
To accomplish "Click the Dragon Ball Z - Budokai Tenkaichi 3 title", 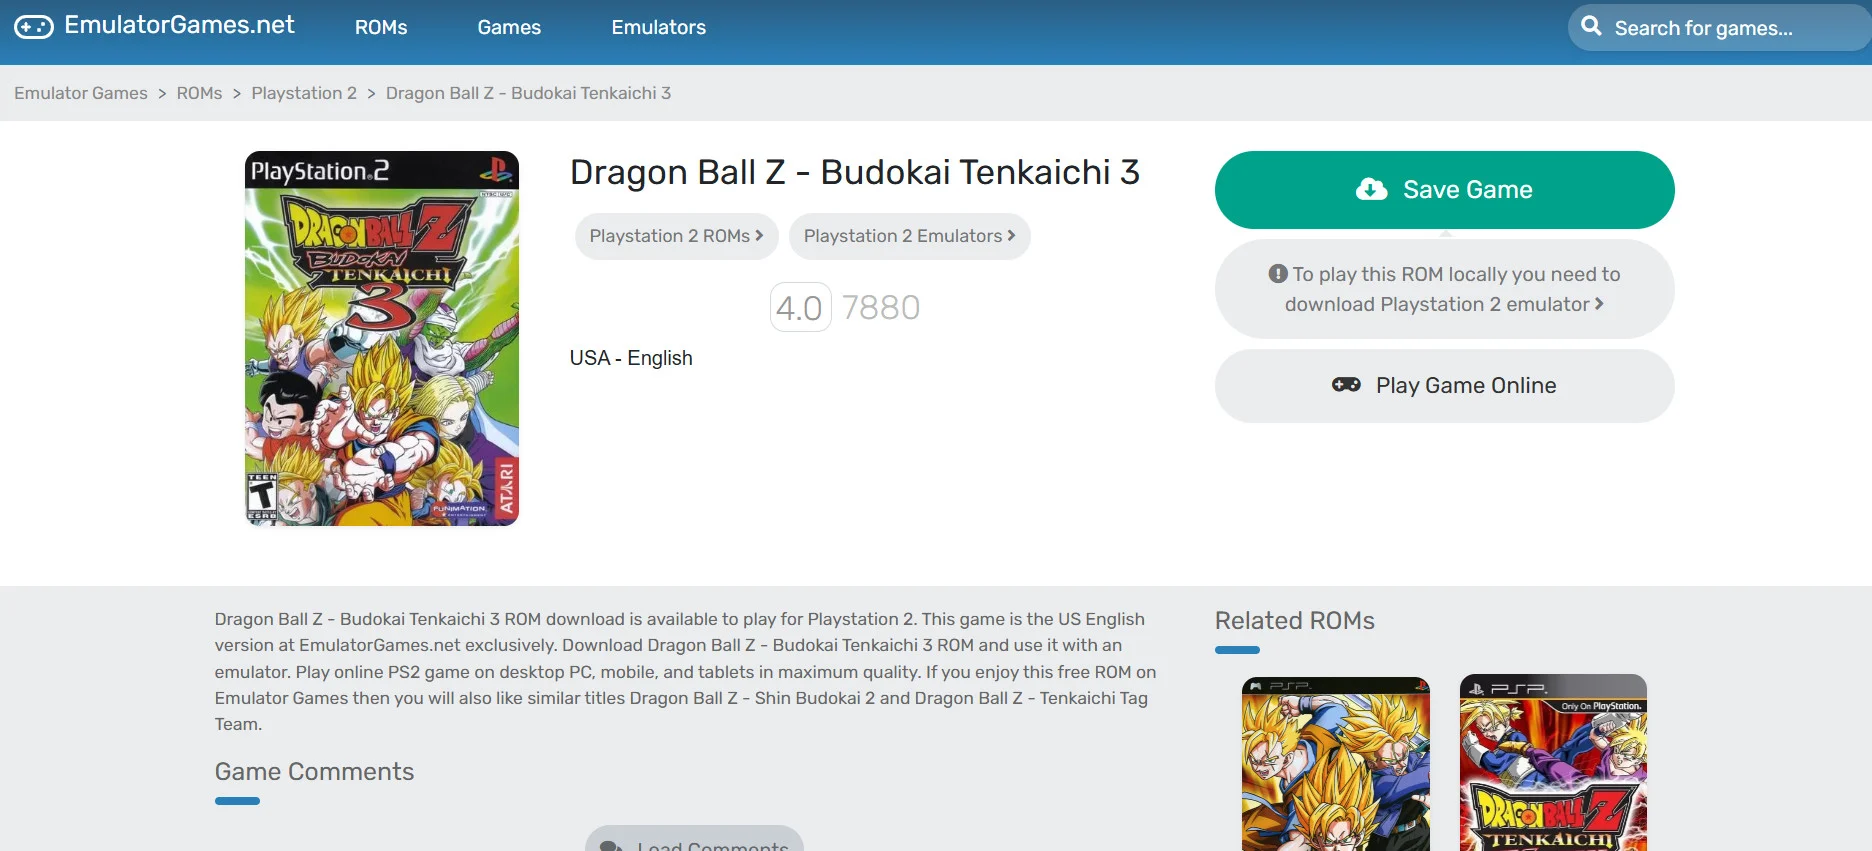I will (855, 172).
